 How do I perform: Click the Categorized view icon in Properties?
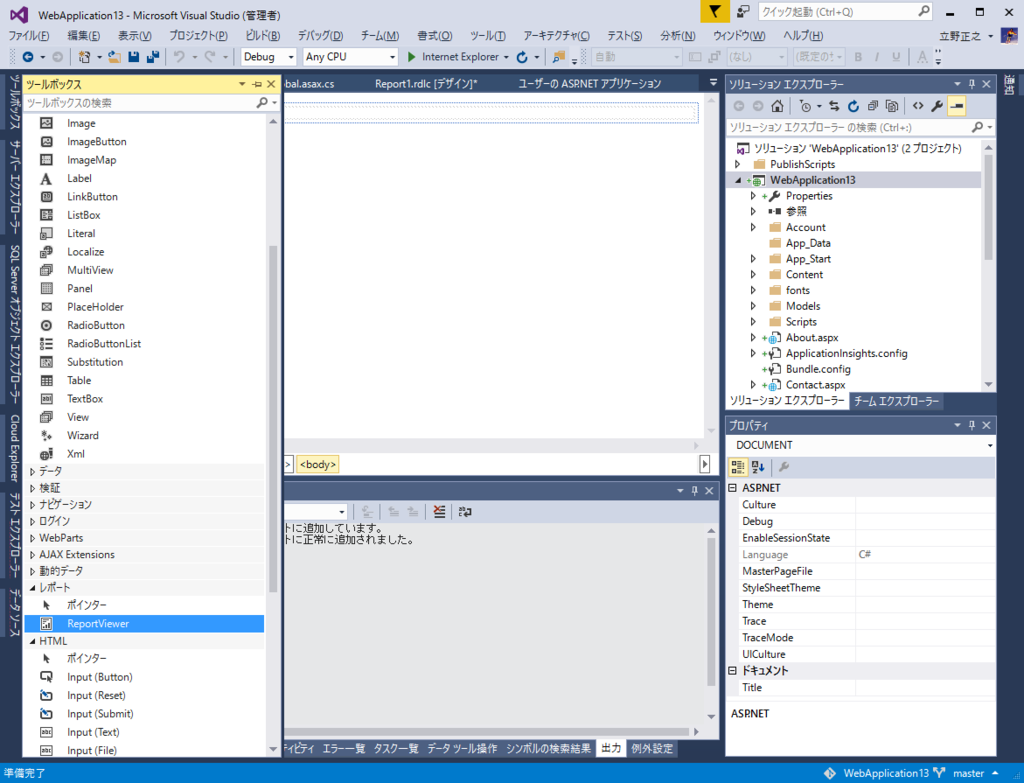click(738, 467)
